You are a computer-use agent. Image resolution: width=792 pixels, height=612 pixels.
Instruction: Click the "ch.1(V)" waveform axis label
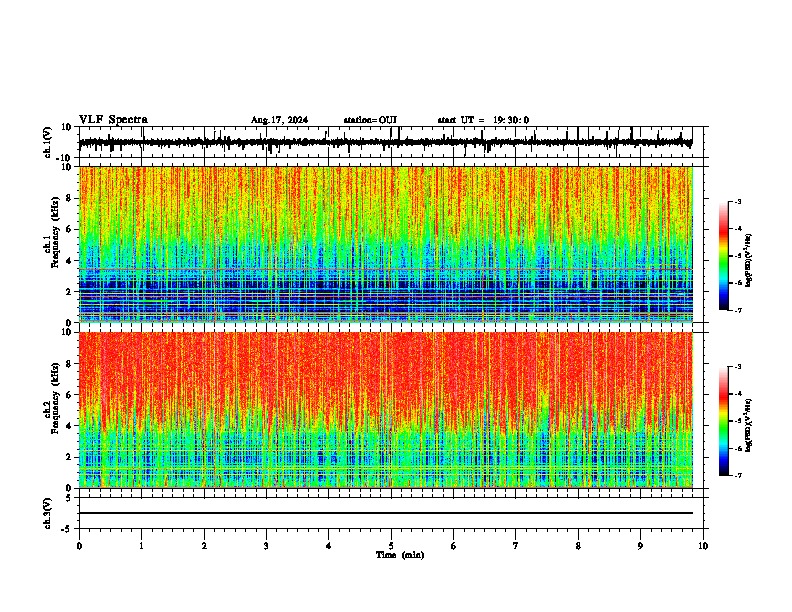[48, 142]
